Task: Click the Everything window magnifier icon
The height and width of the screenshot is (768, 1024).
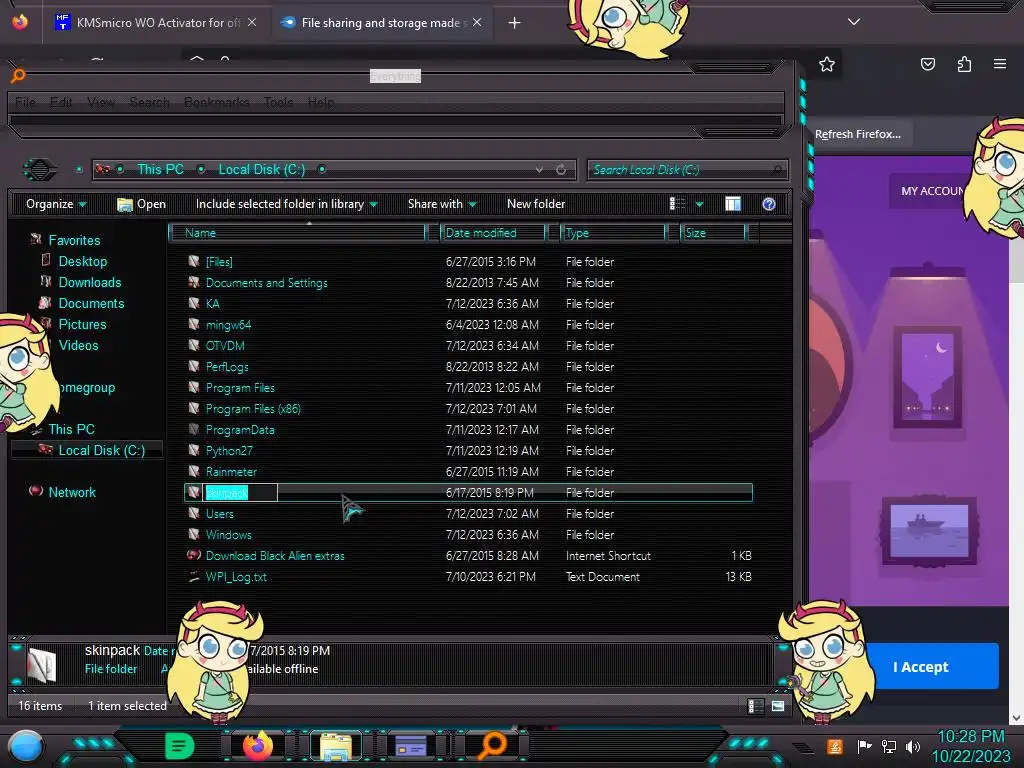Action: pyautogui.click(x=18, y=76)
